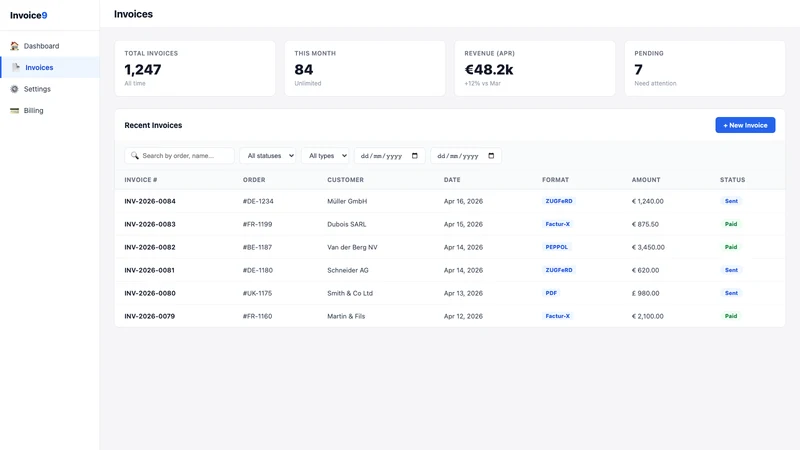Screen dimensions: 800x450
Task: Create a new invoice
Action: [745, 125]
